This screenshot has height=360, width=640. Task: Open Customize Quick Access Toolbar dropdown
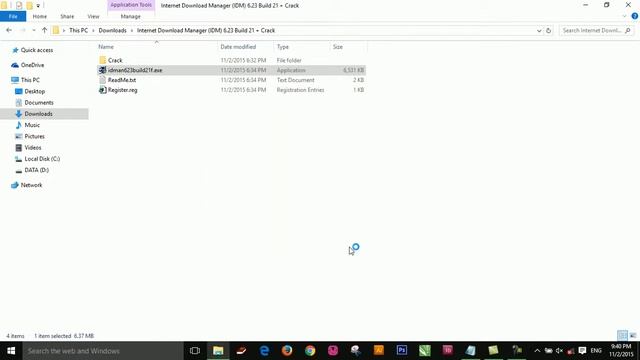point(38,6)
